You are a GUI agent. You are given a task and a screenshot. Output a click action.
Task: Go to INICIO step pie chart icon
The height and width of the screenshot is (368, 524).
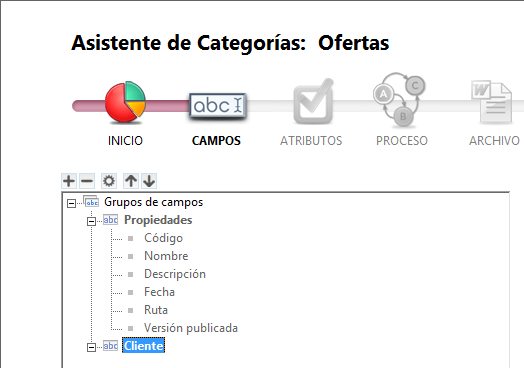coord(125,102)
